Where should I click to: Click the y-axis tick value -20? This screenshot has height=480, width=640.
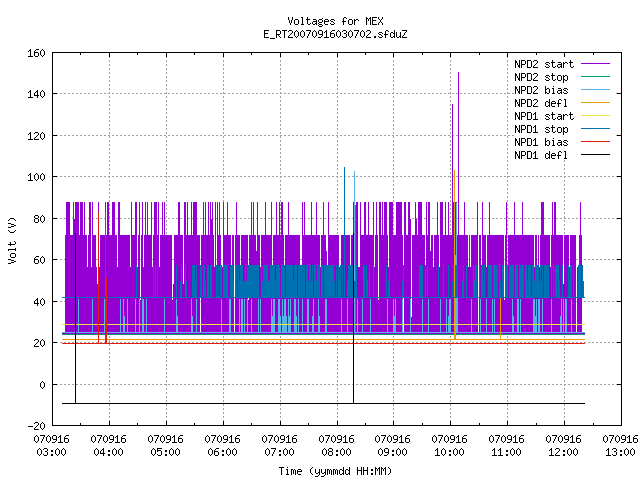[x=36, y=426]
